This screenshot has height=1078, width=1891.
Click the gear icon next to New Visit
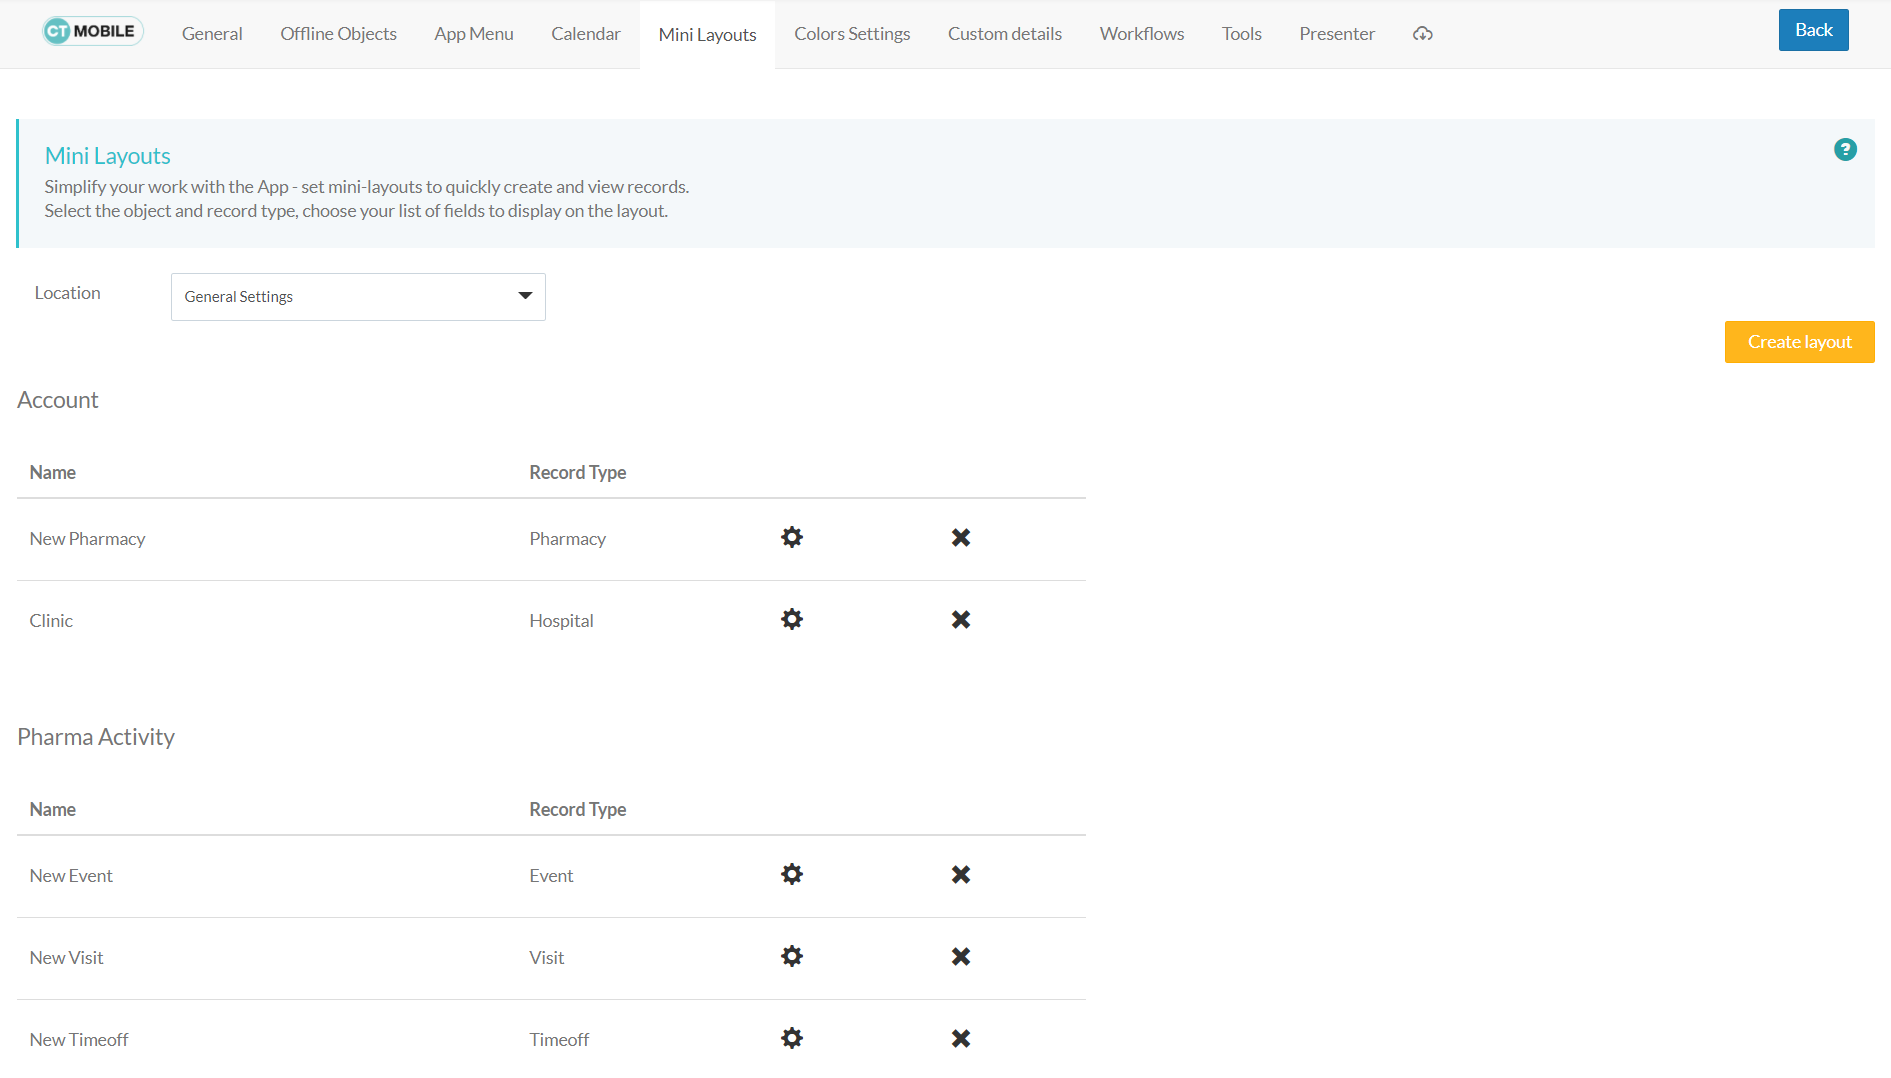pos(791,956)
